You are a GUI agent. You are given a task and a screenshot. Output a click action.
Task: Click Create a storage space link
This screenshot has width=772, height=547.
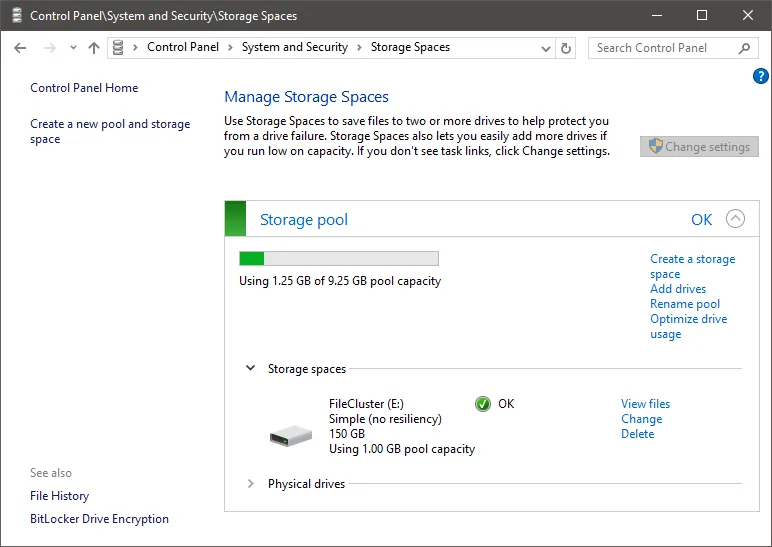point(692,266)
